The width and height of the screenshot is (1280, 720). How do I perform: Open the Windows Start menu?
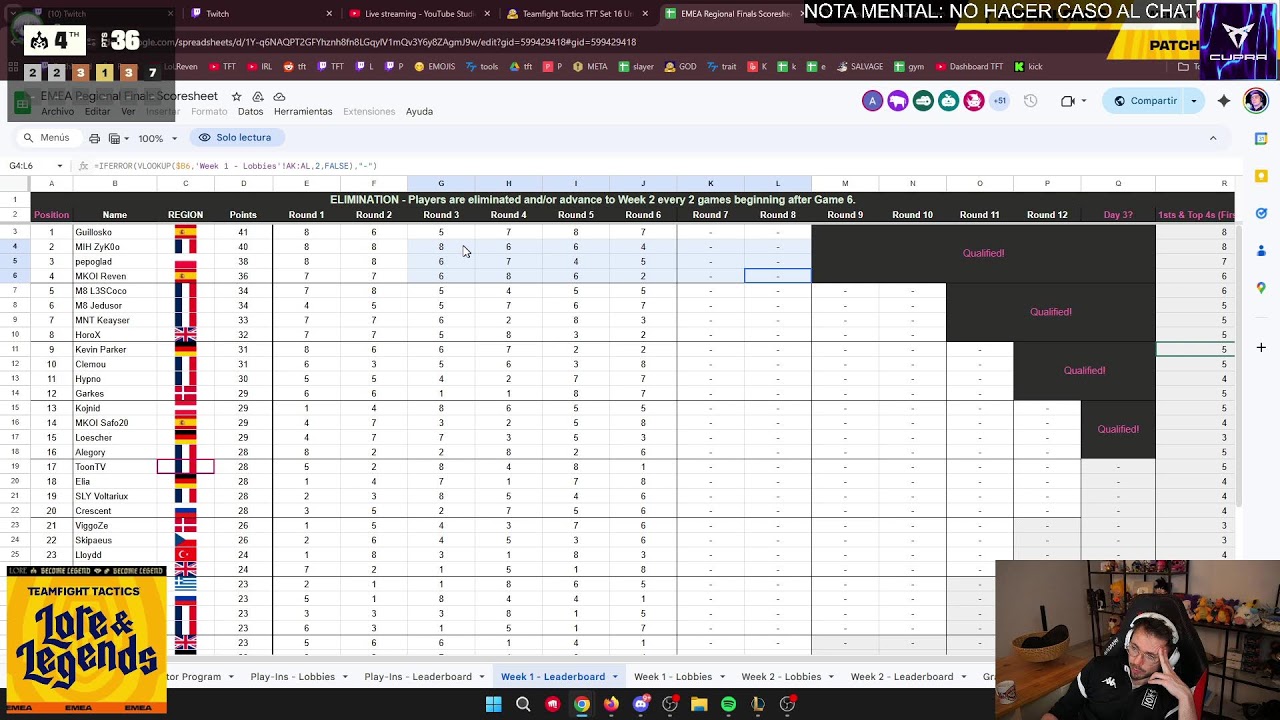(493, 704)
